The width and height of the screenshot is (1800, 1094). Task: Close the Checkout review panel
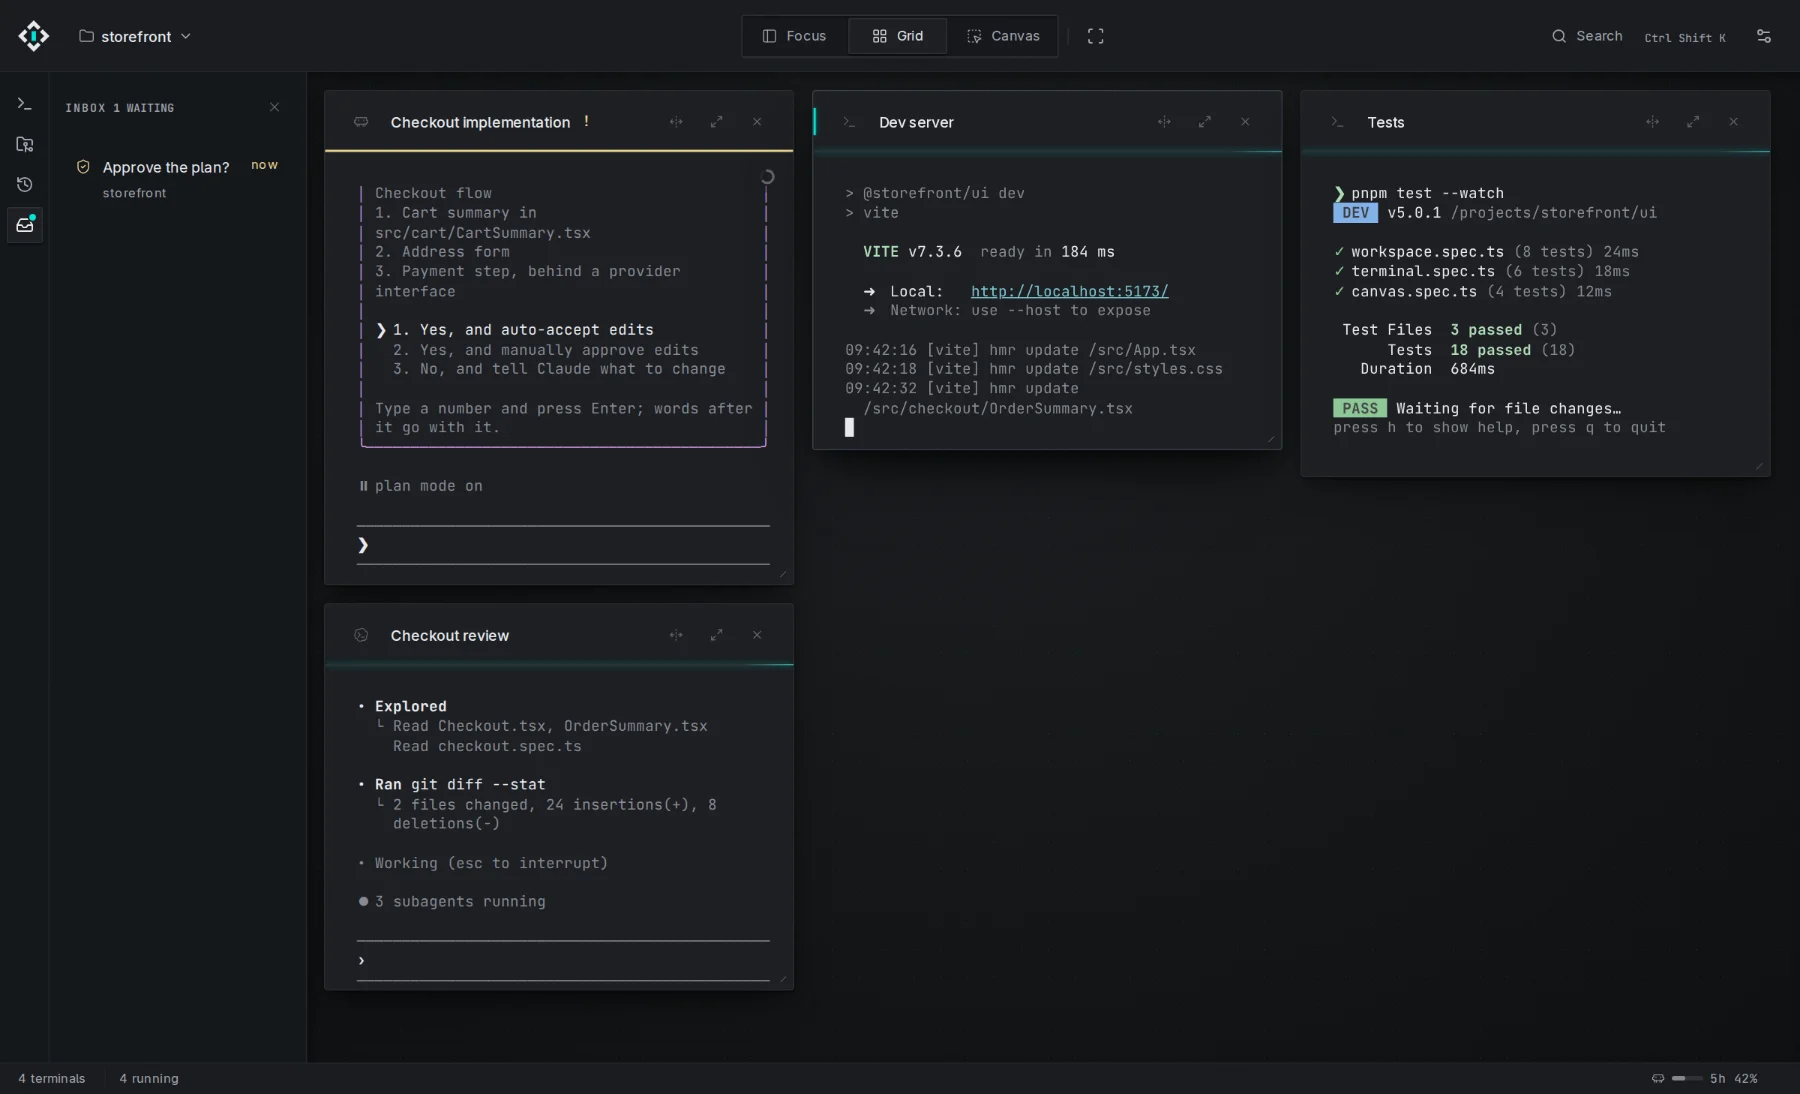pos(757,635)
